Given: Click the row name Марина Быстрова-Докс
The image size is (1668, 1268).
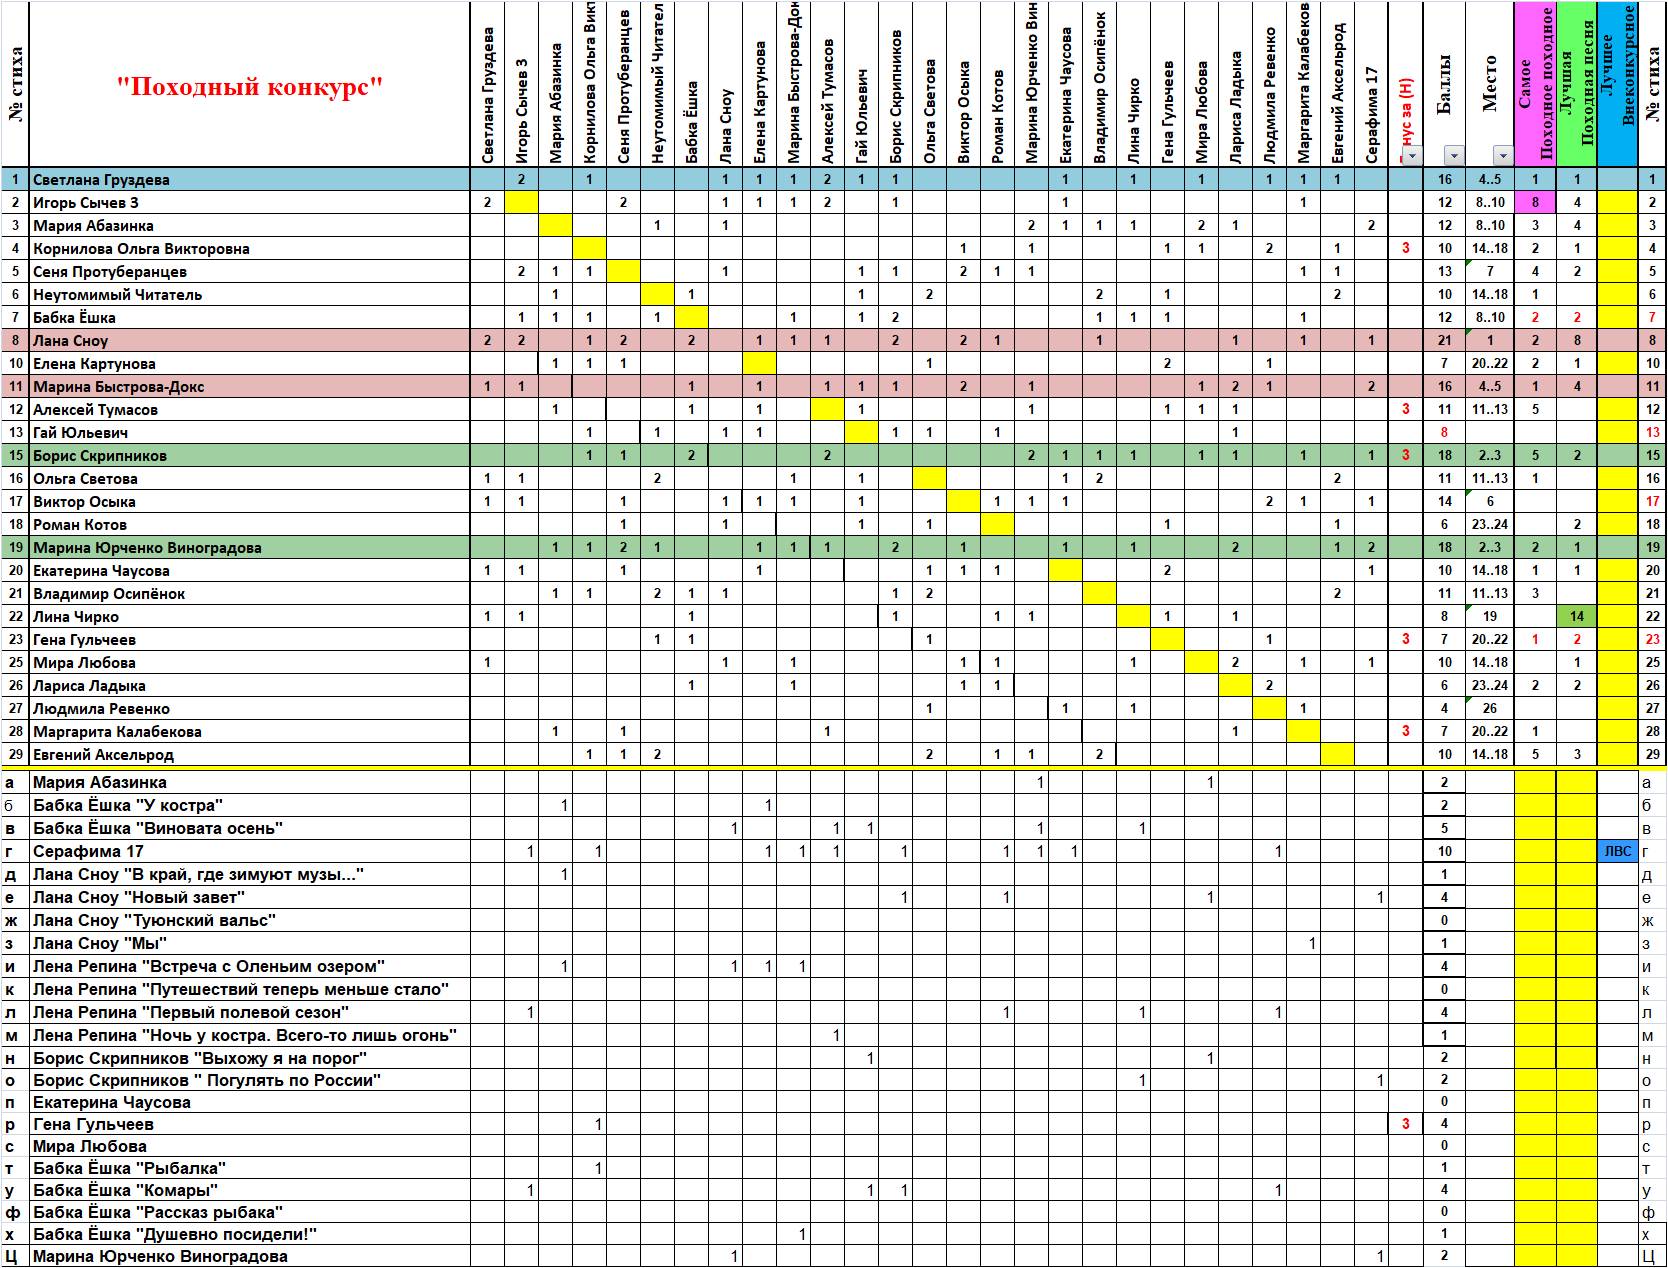Looking at the screenshot, I should [118, 387].
